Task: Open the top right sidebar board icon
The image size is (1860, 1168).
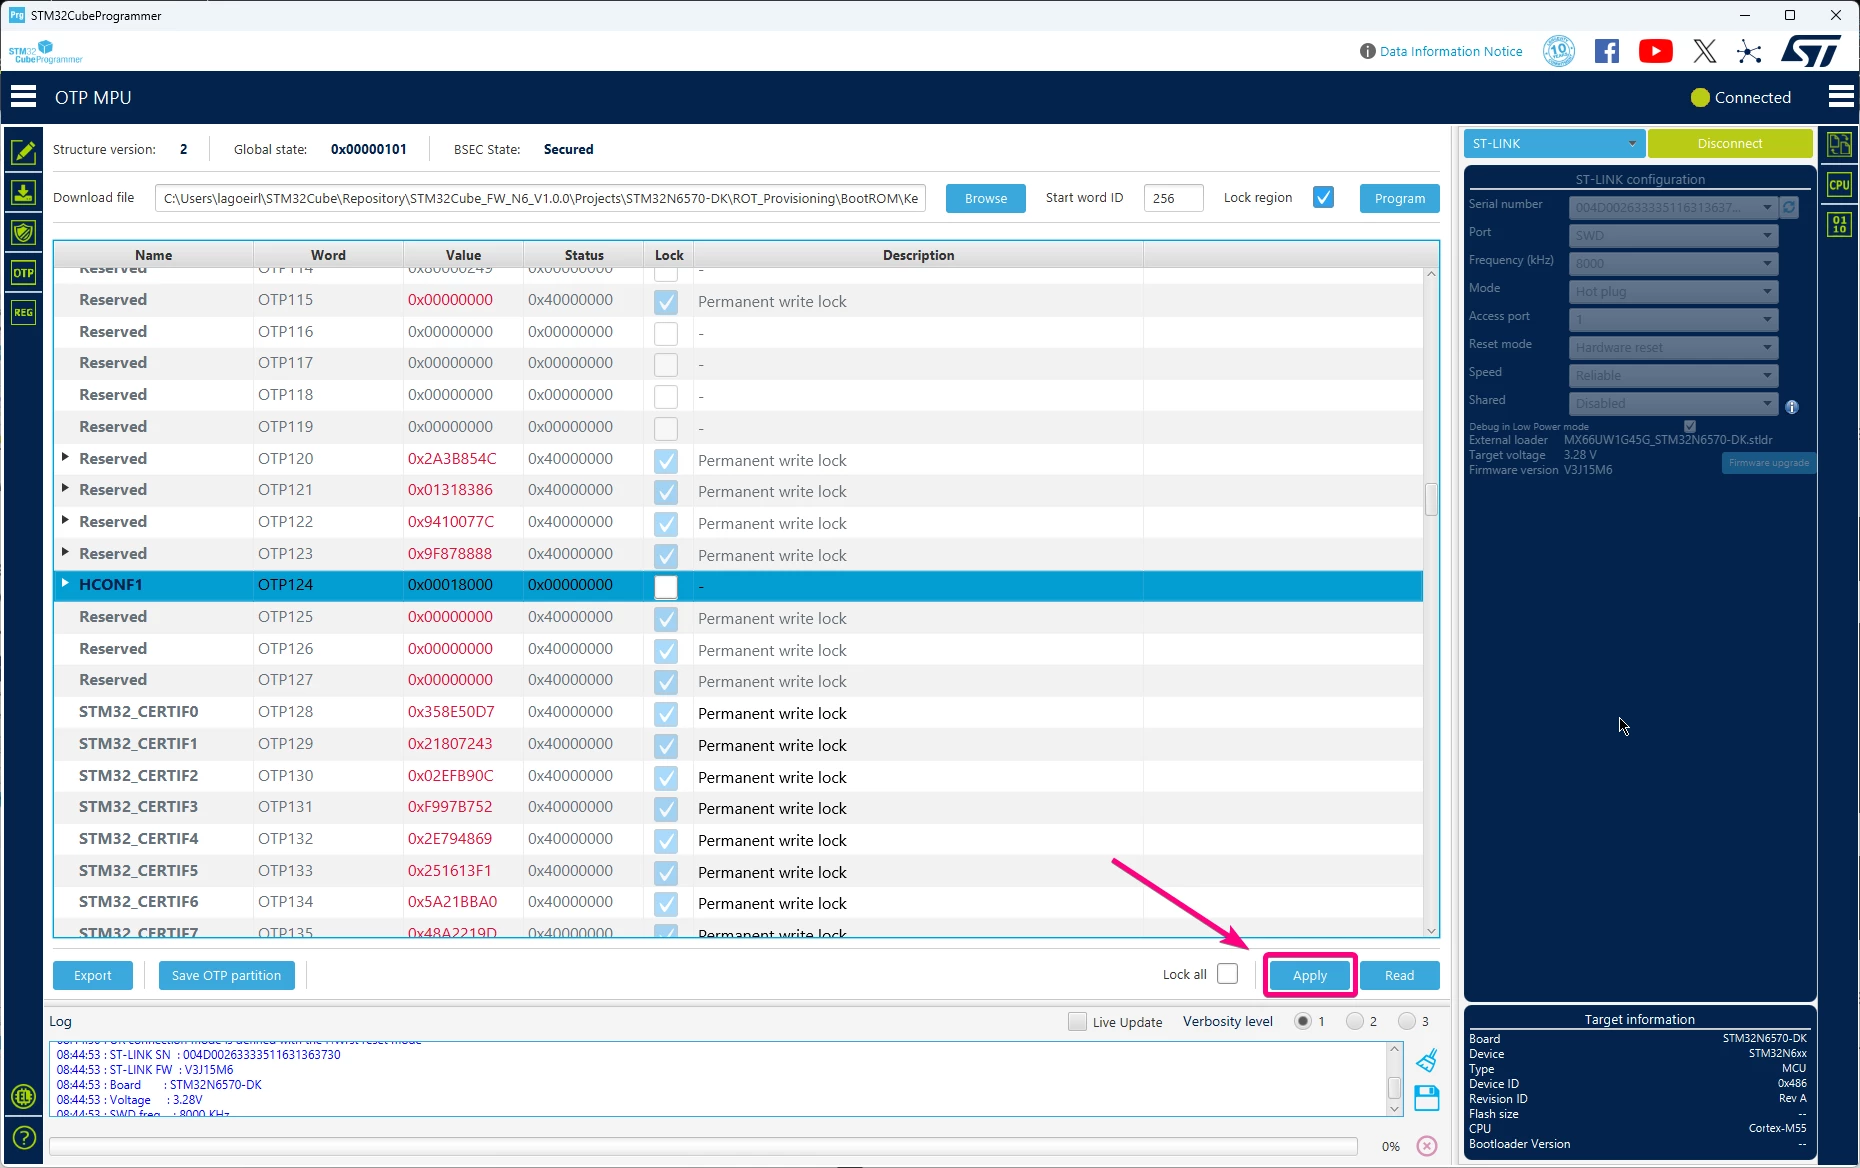Action: click(1839, 145)
